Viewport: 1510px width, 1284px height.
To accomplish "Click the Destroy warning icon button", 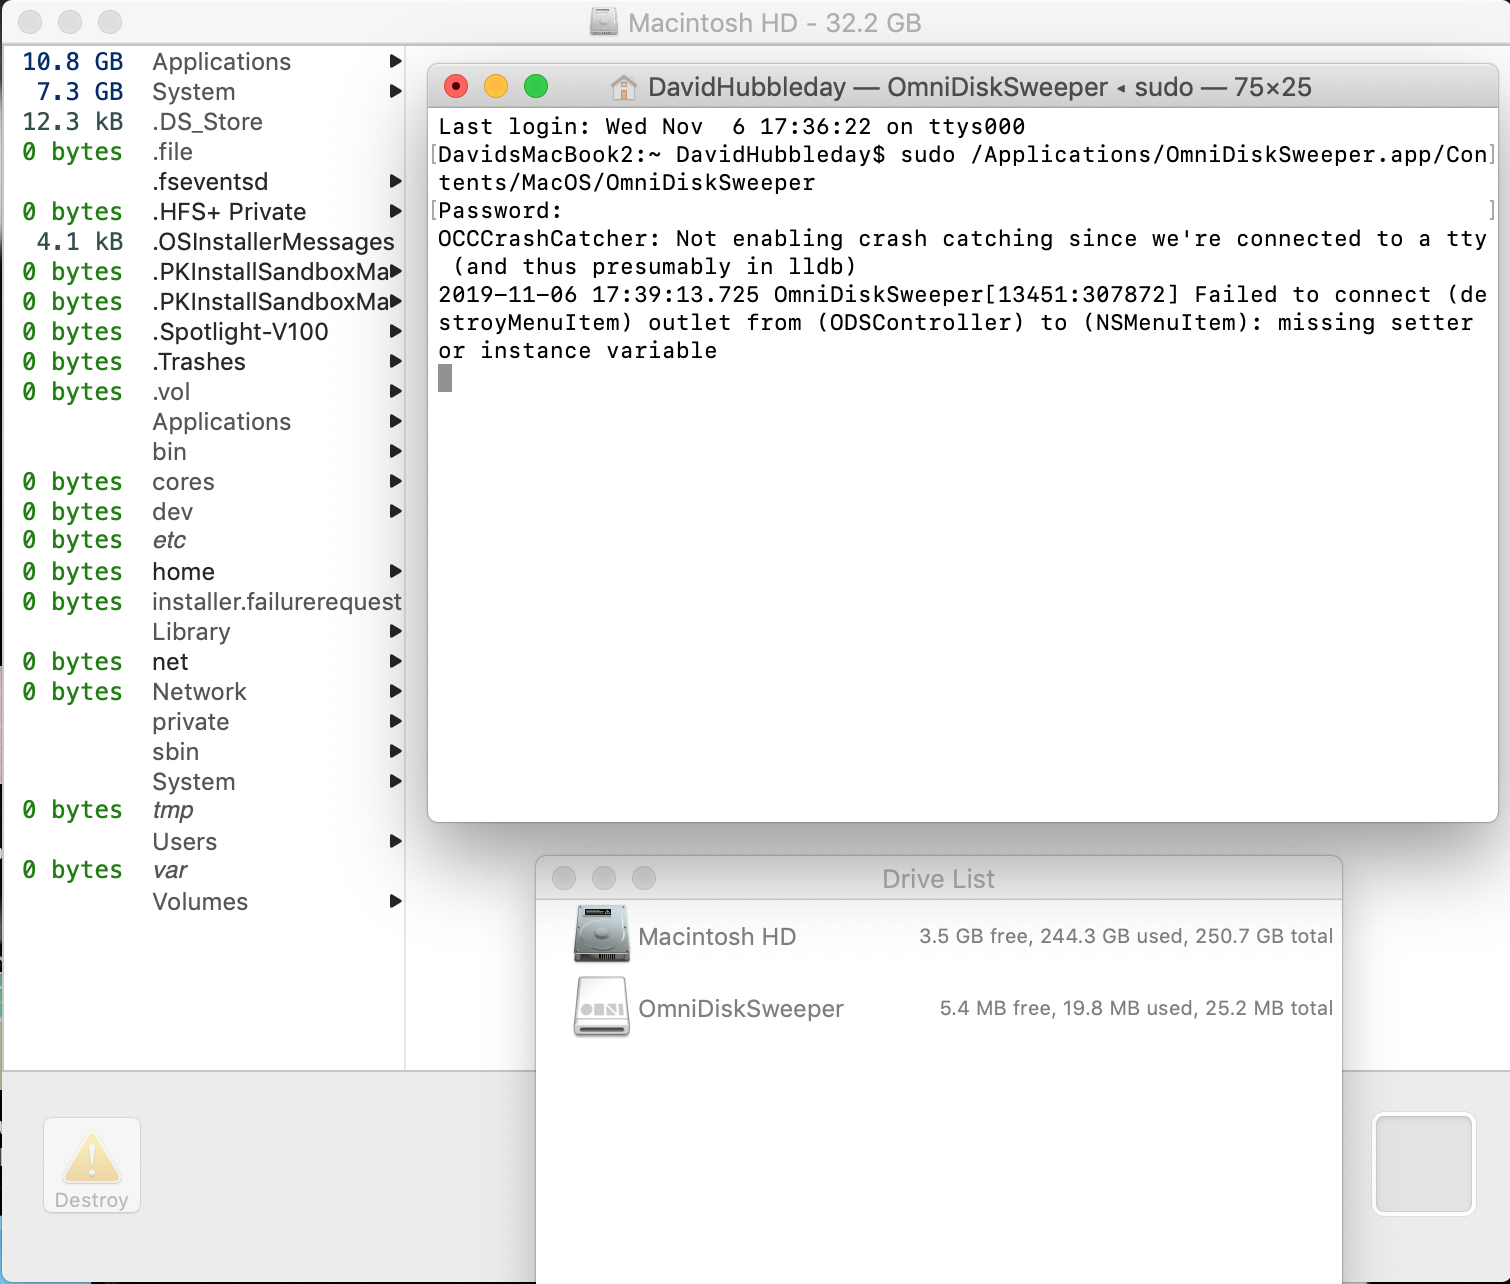I will 92,1165.
